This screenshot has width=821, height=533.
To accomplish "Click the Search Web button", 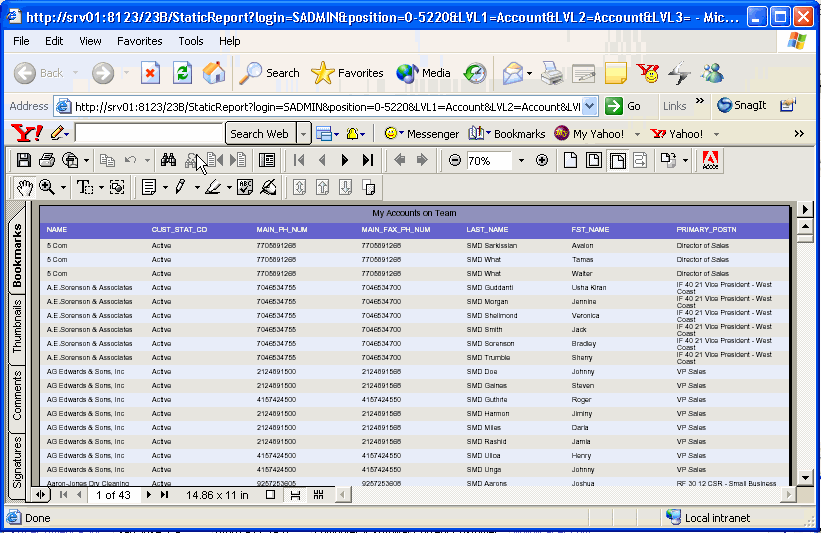I will pyautogui.click(x=259, y=133).
